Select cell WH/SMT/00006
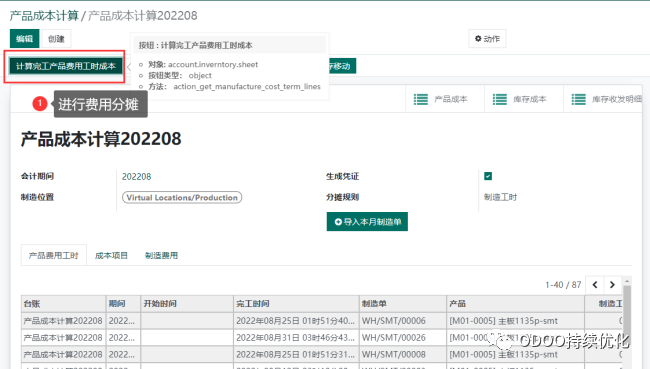Image resolution: width=650 pixels, height=369 pixels. coord(403,321)
